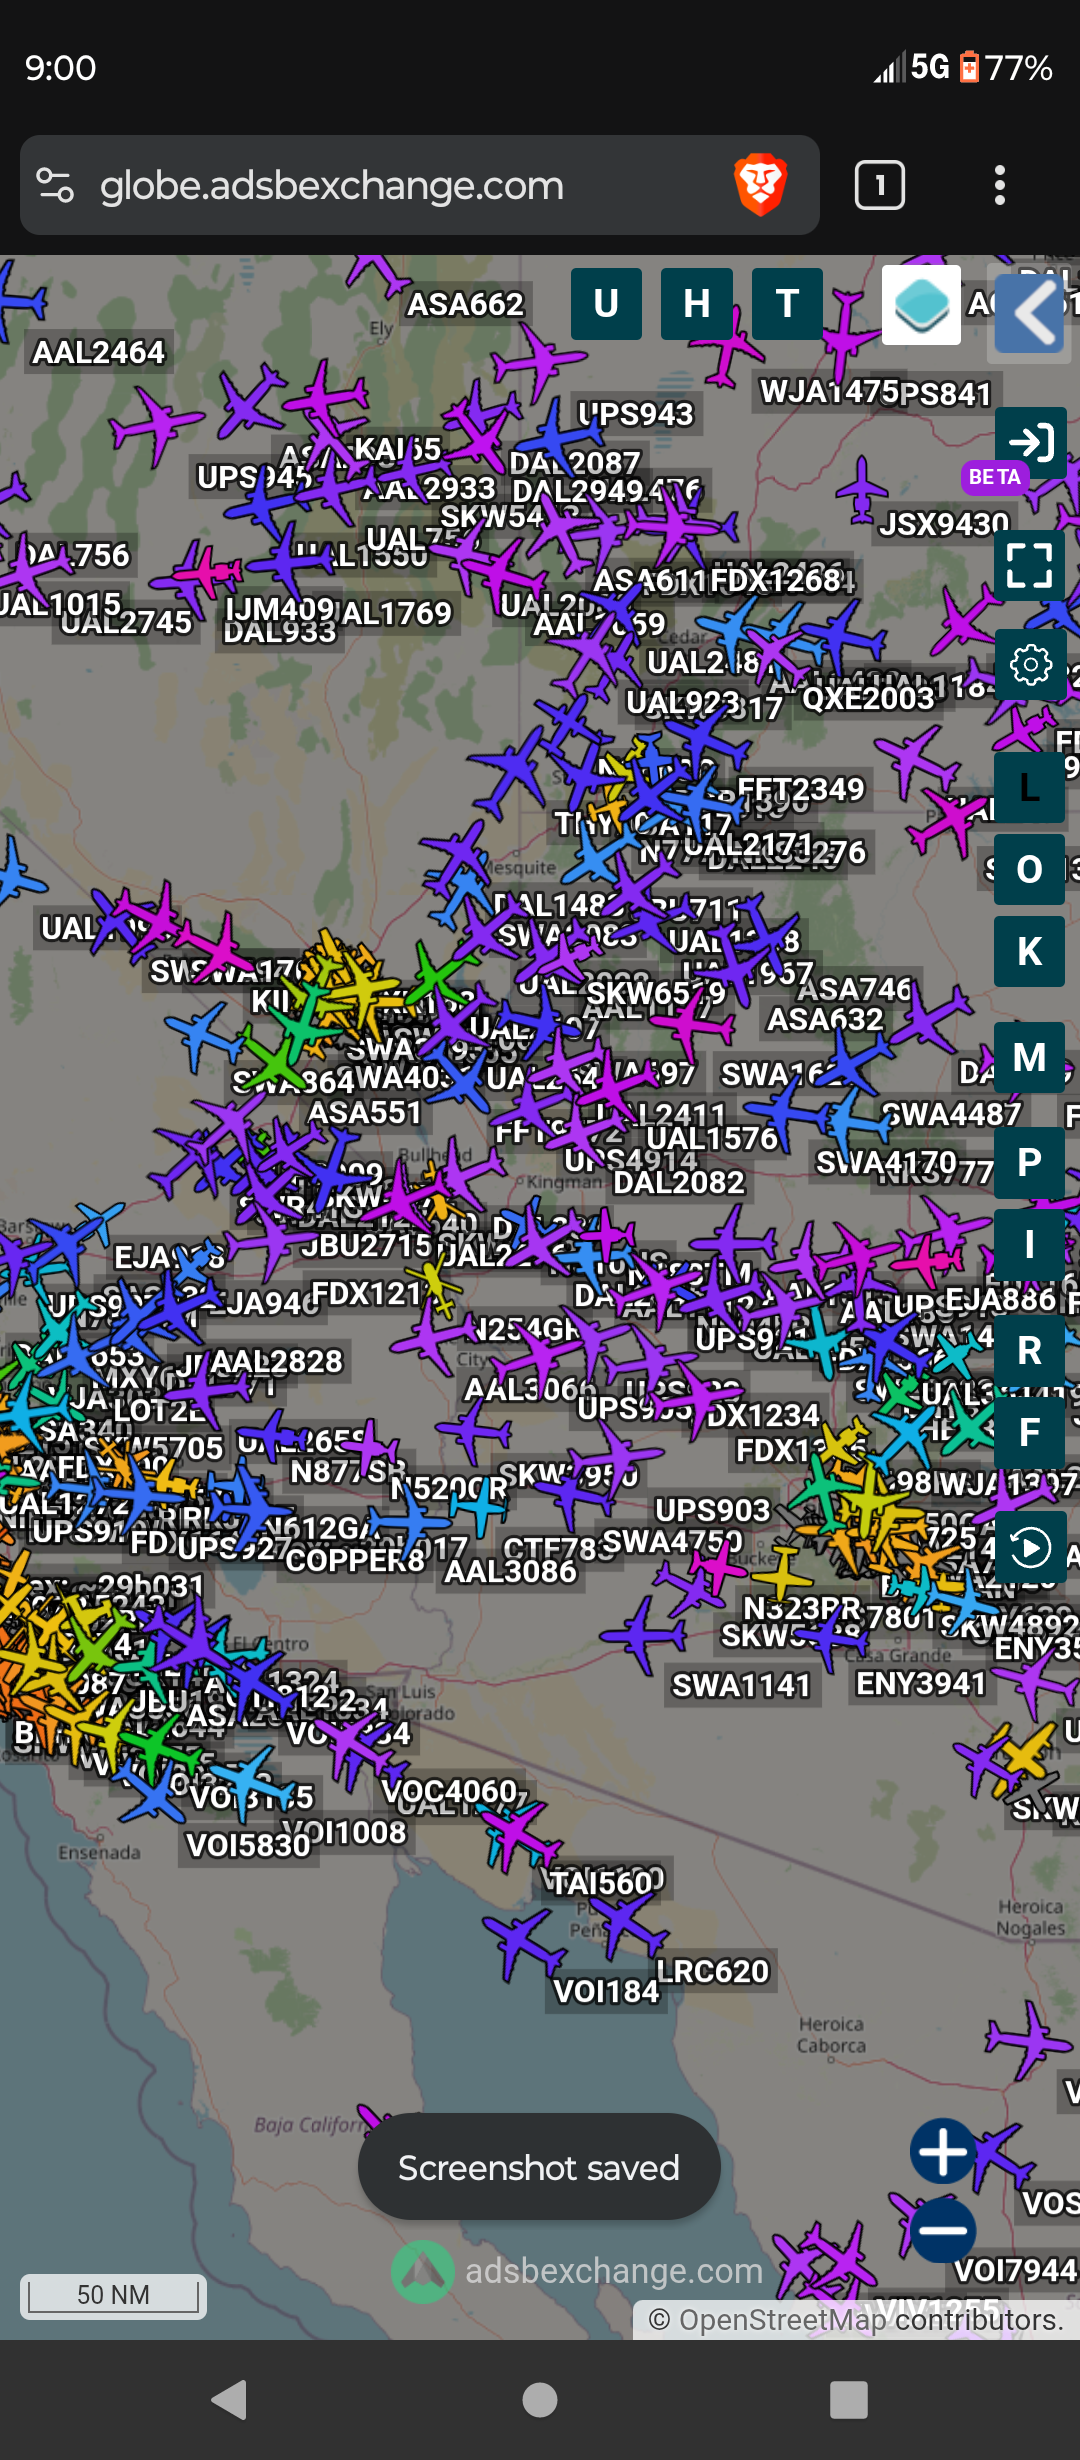
Task: Tap the R button
Action: [1030, 1350]
